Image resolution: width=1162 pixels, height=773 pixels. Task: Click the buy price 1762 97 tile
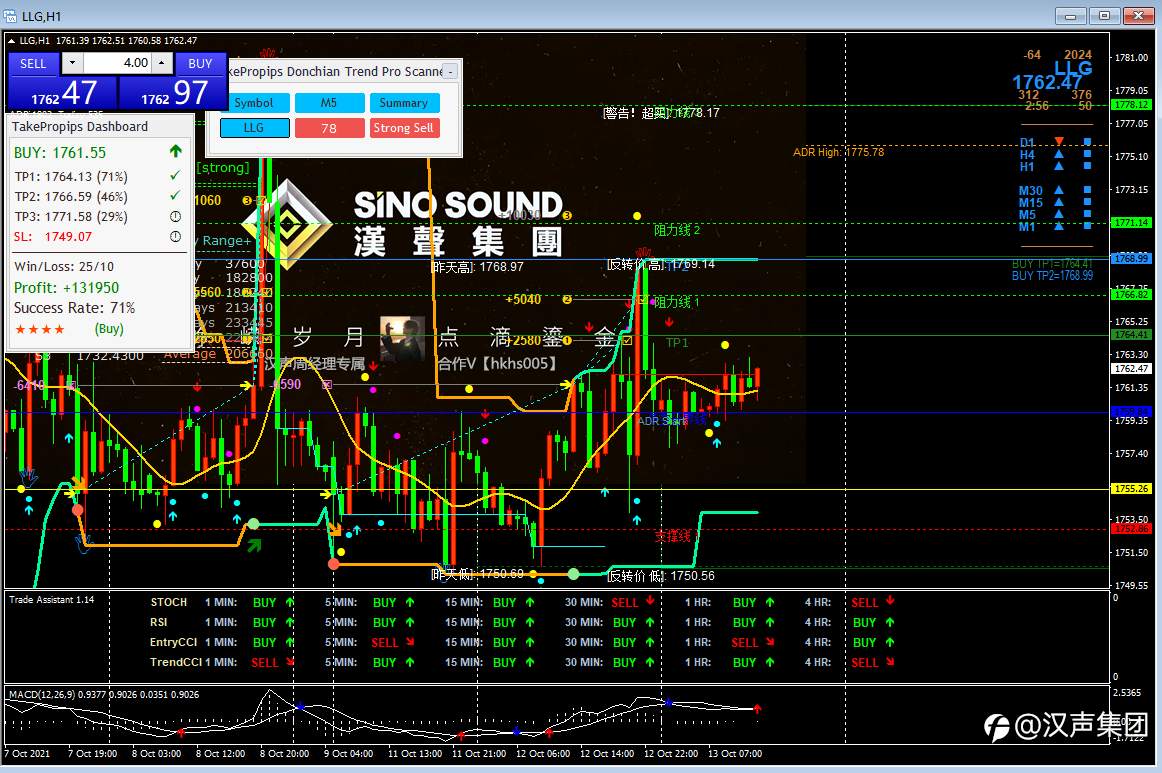coord(171,93)
